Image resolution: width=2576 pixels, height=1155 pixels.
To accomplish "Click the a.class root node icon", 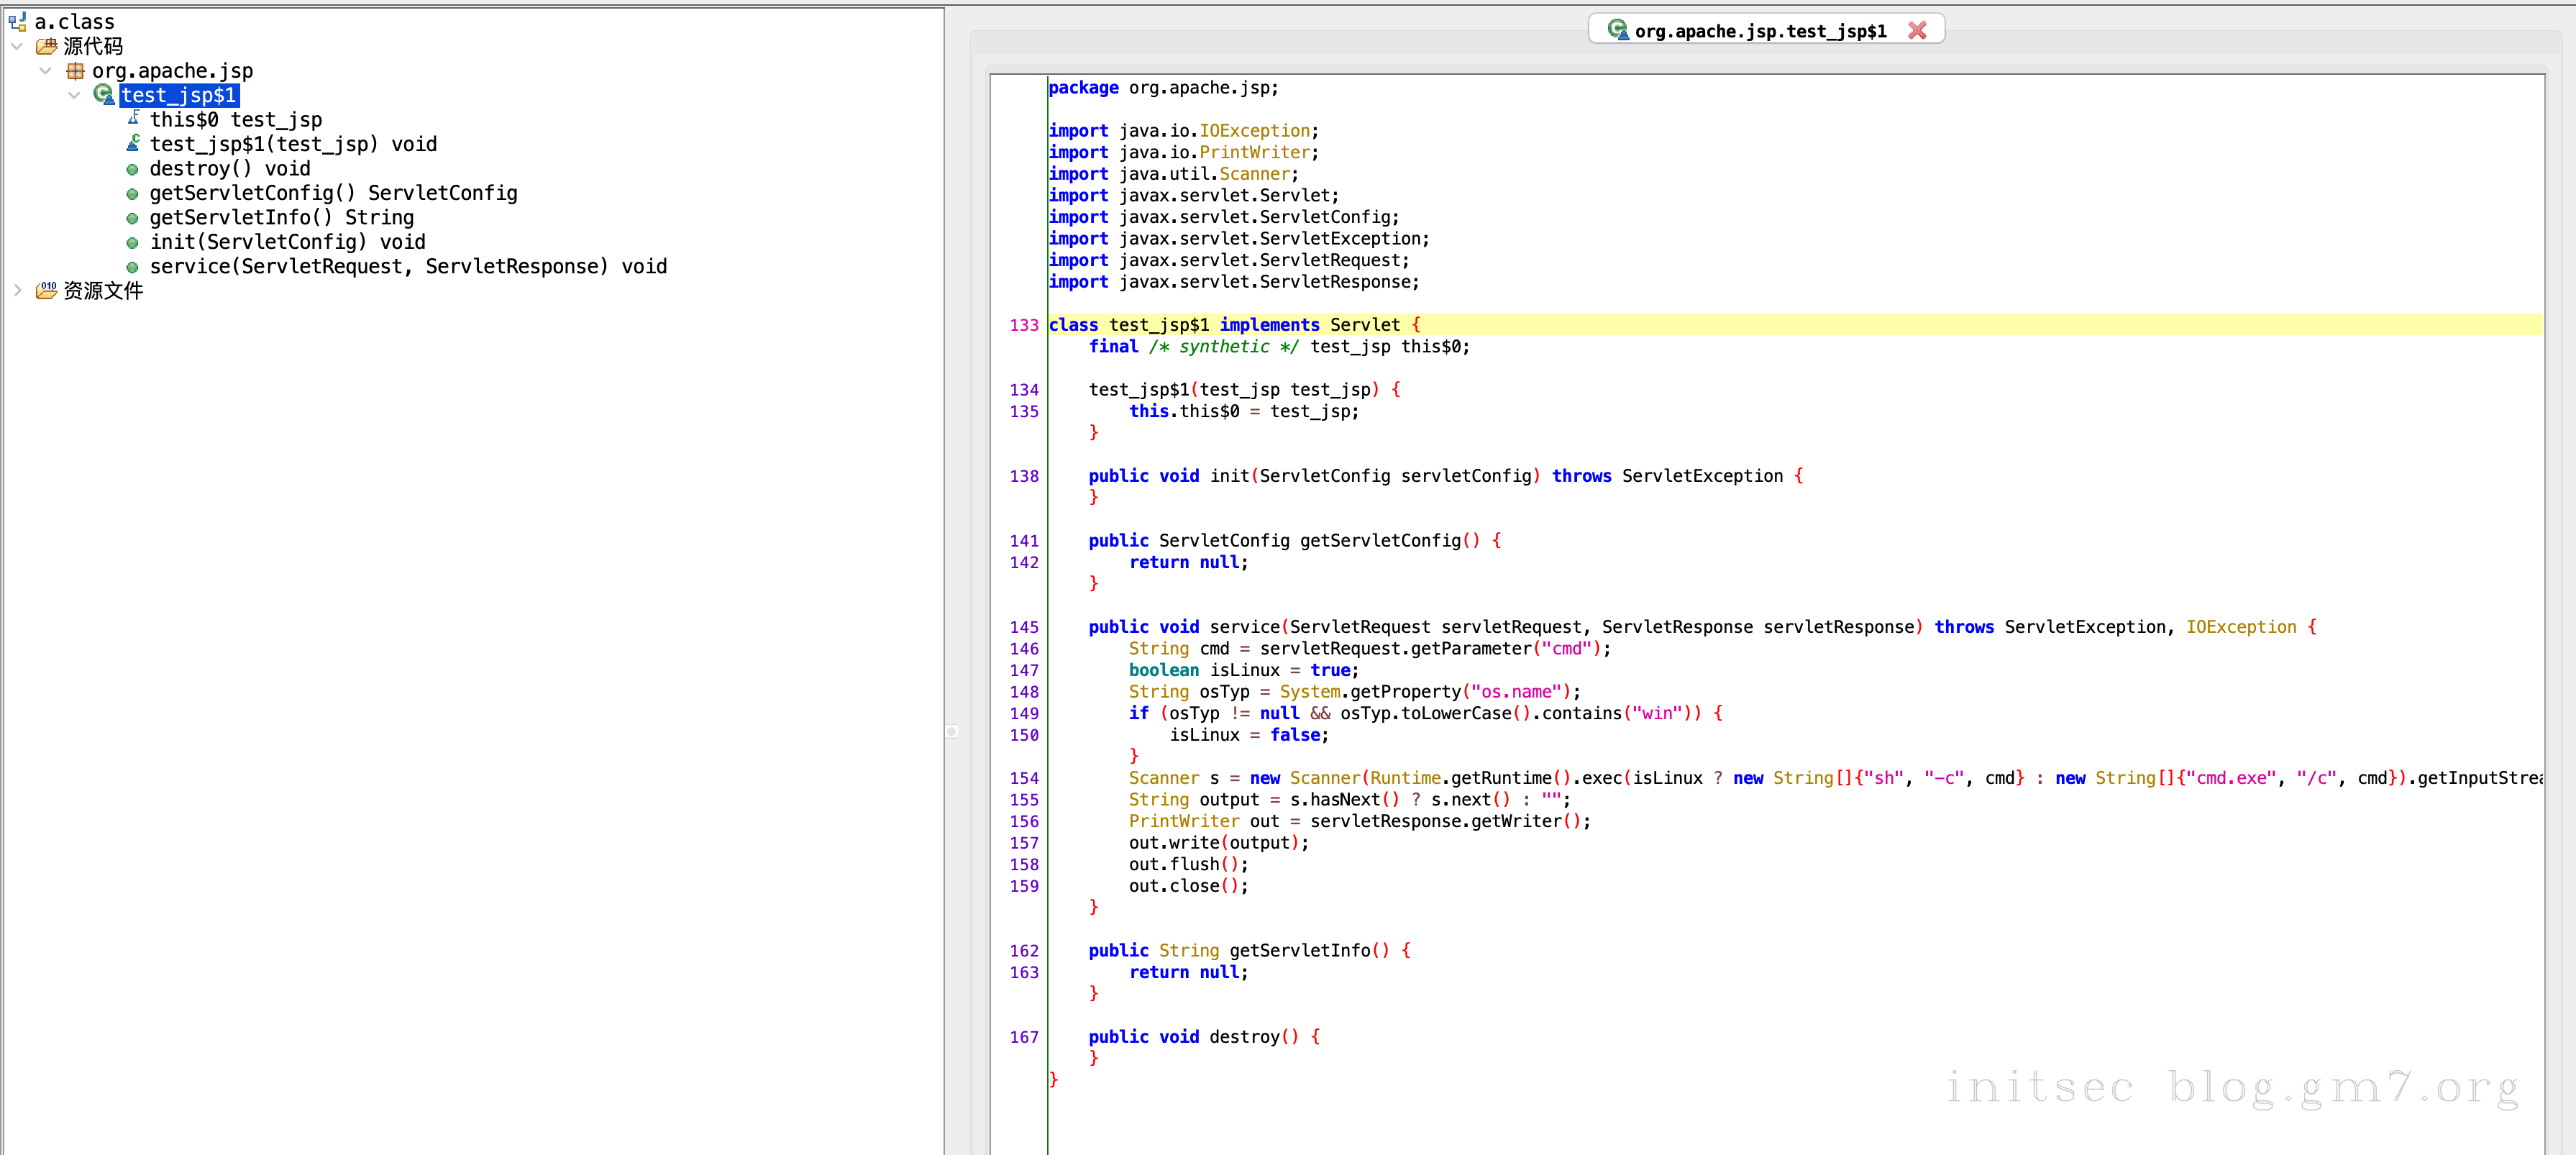I will click(x=17, y=21).
